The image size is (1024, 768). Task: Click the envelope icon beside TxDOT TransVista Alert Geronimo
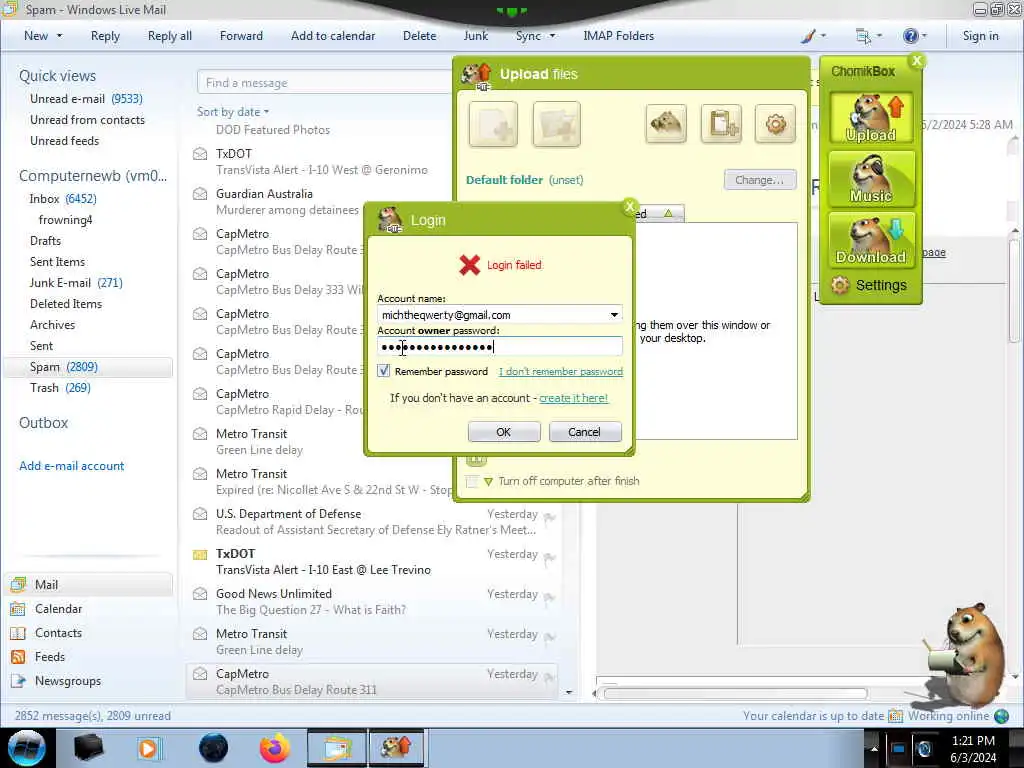pos(200,154)
